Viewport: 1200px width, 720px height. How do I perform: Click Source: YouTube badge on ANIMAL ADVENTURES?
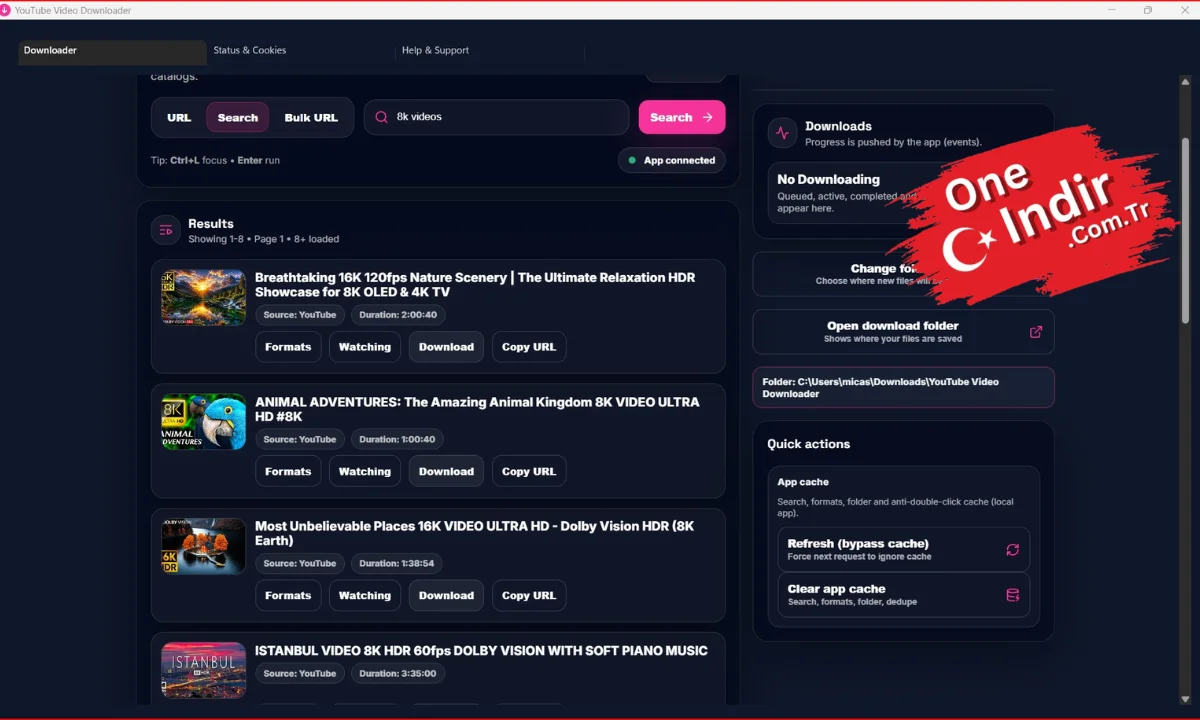(300, 439)
